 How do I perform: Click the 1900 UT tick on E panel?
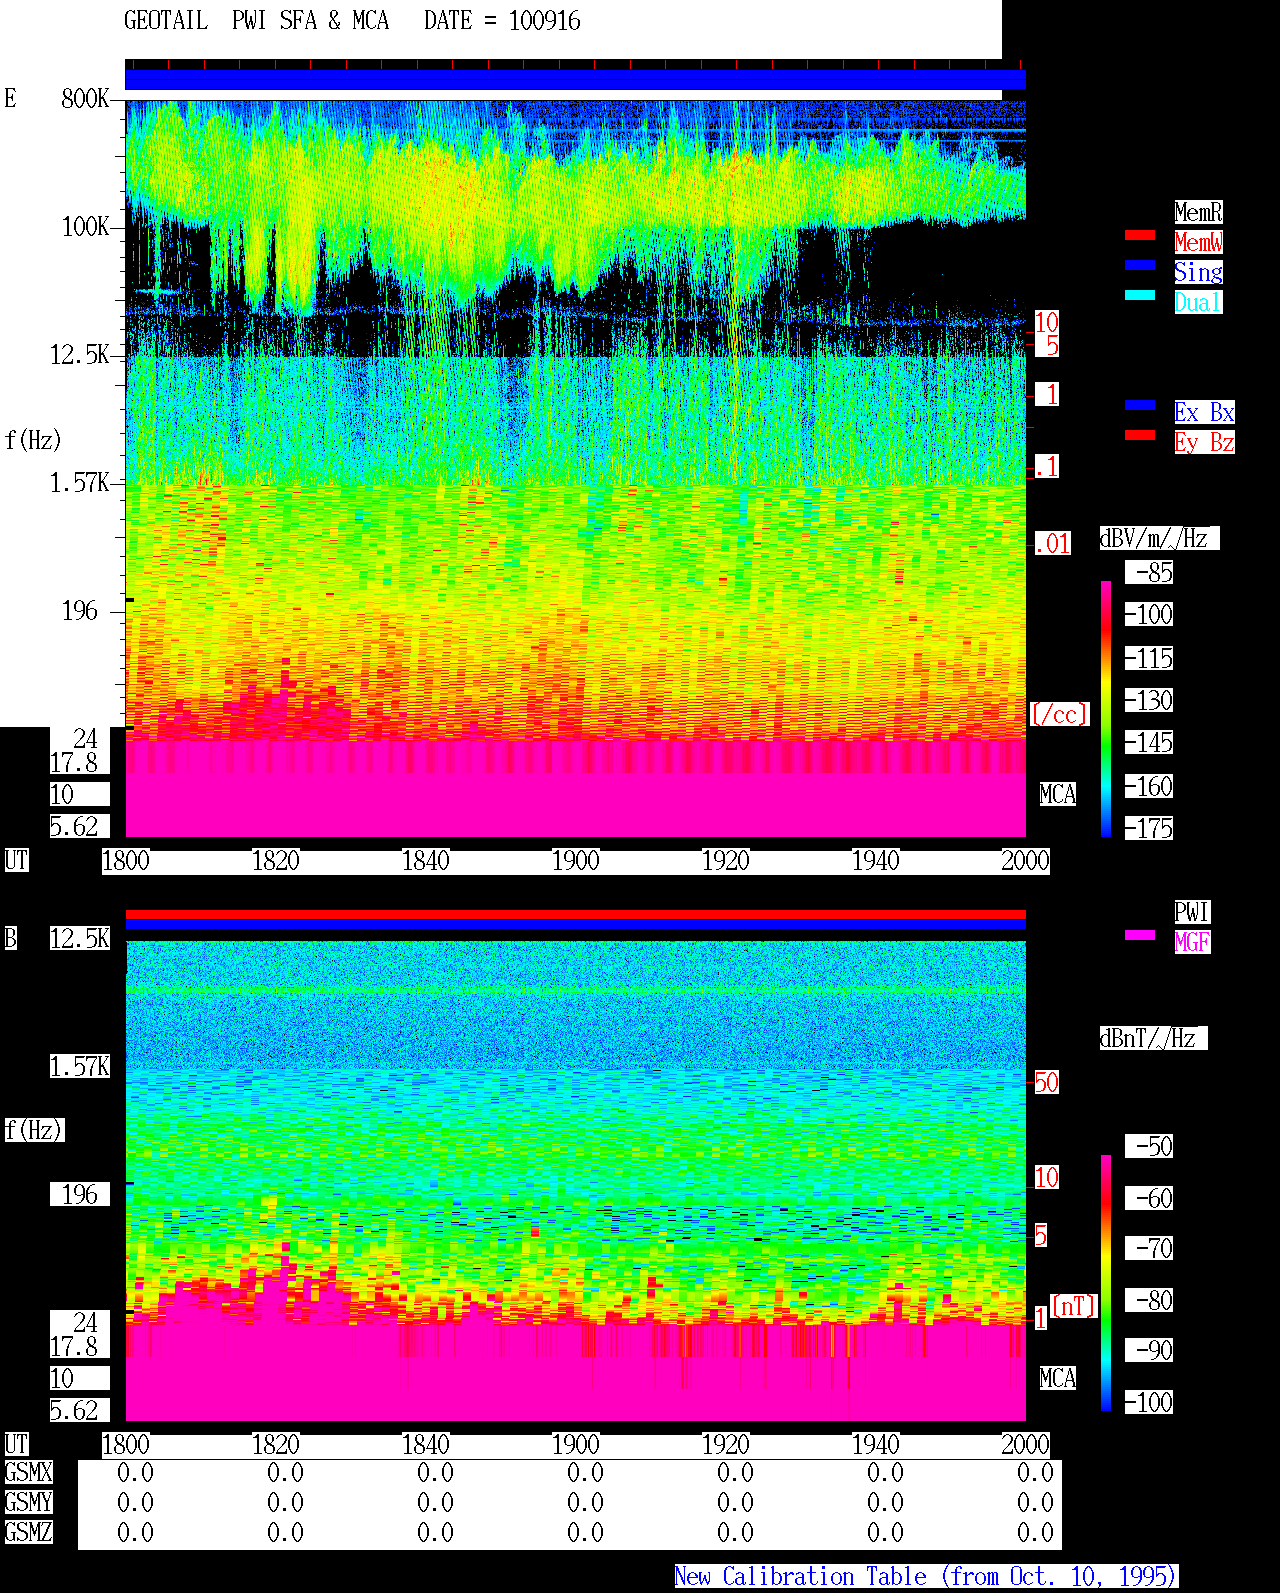[576, 861]
